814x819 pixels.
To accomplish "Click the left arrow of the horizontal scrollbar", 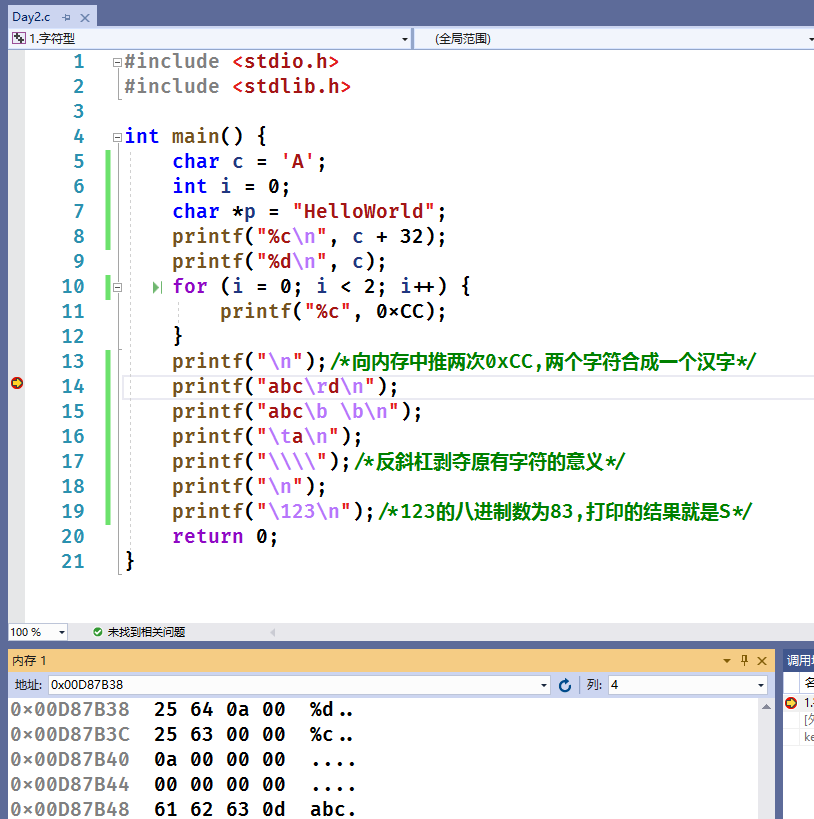I will pos(273,633).
